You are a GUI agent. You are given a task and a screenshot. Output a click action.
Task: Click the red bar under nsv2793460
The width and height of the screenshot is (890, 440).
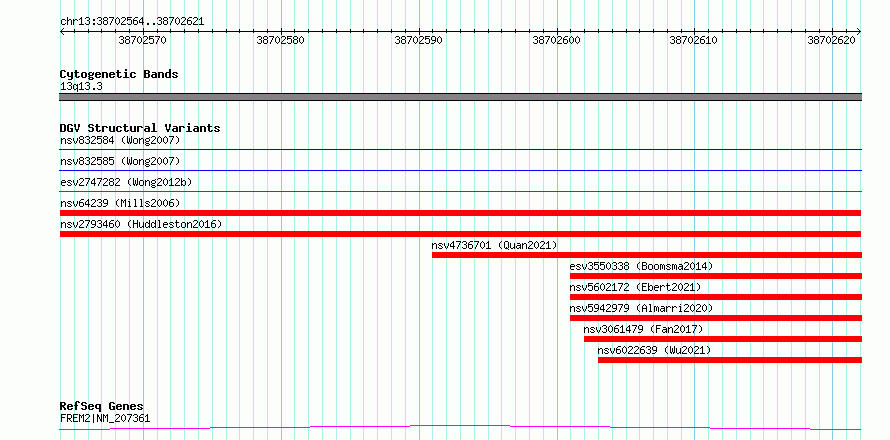(x=460, y=234)
